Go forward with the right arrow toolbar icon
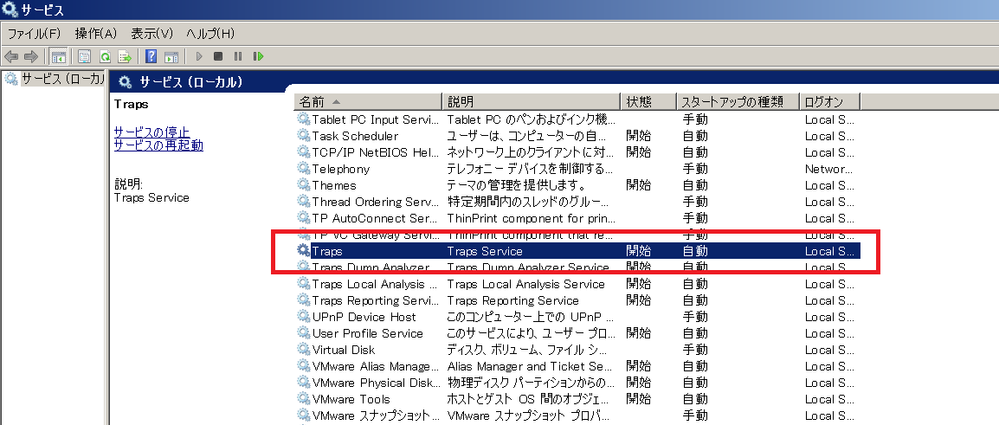 point(31,57)
